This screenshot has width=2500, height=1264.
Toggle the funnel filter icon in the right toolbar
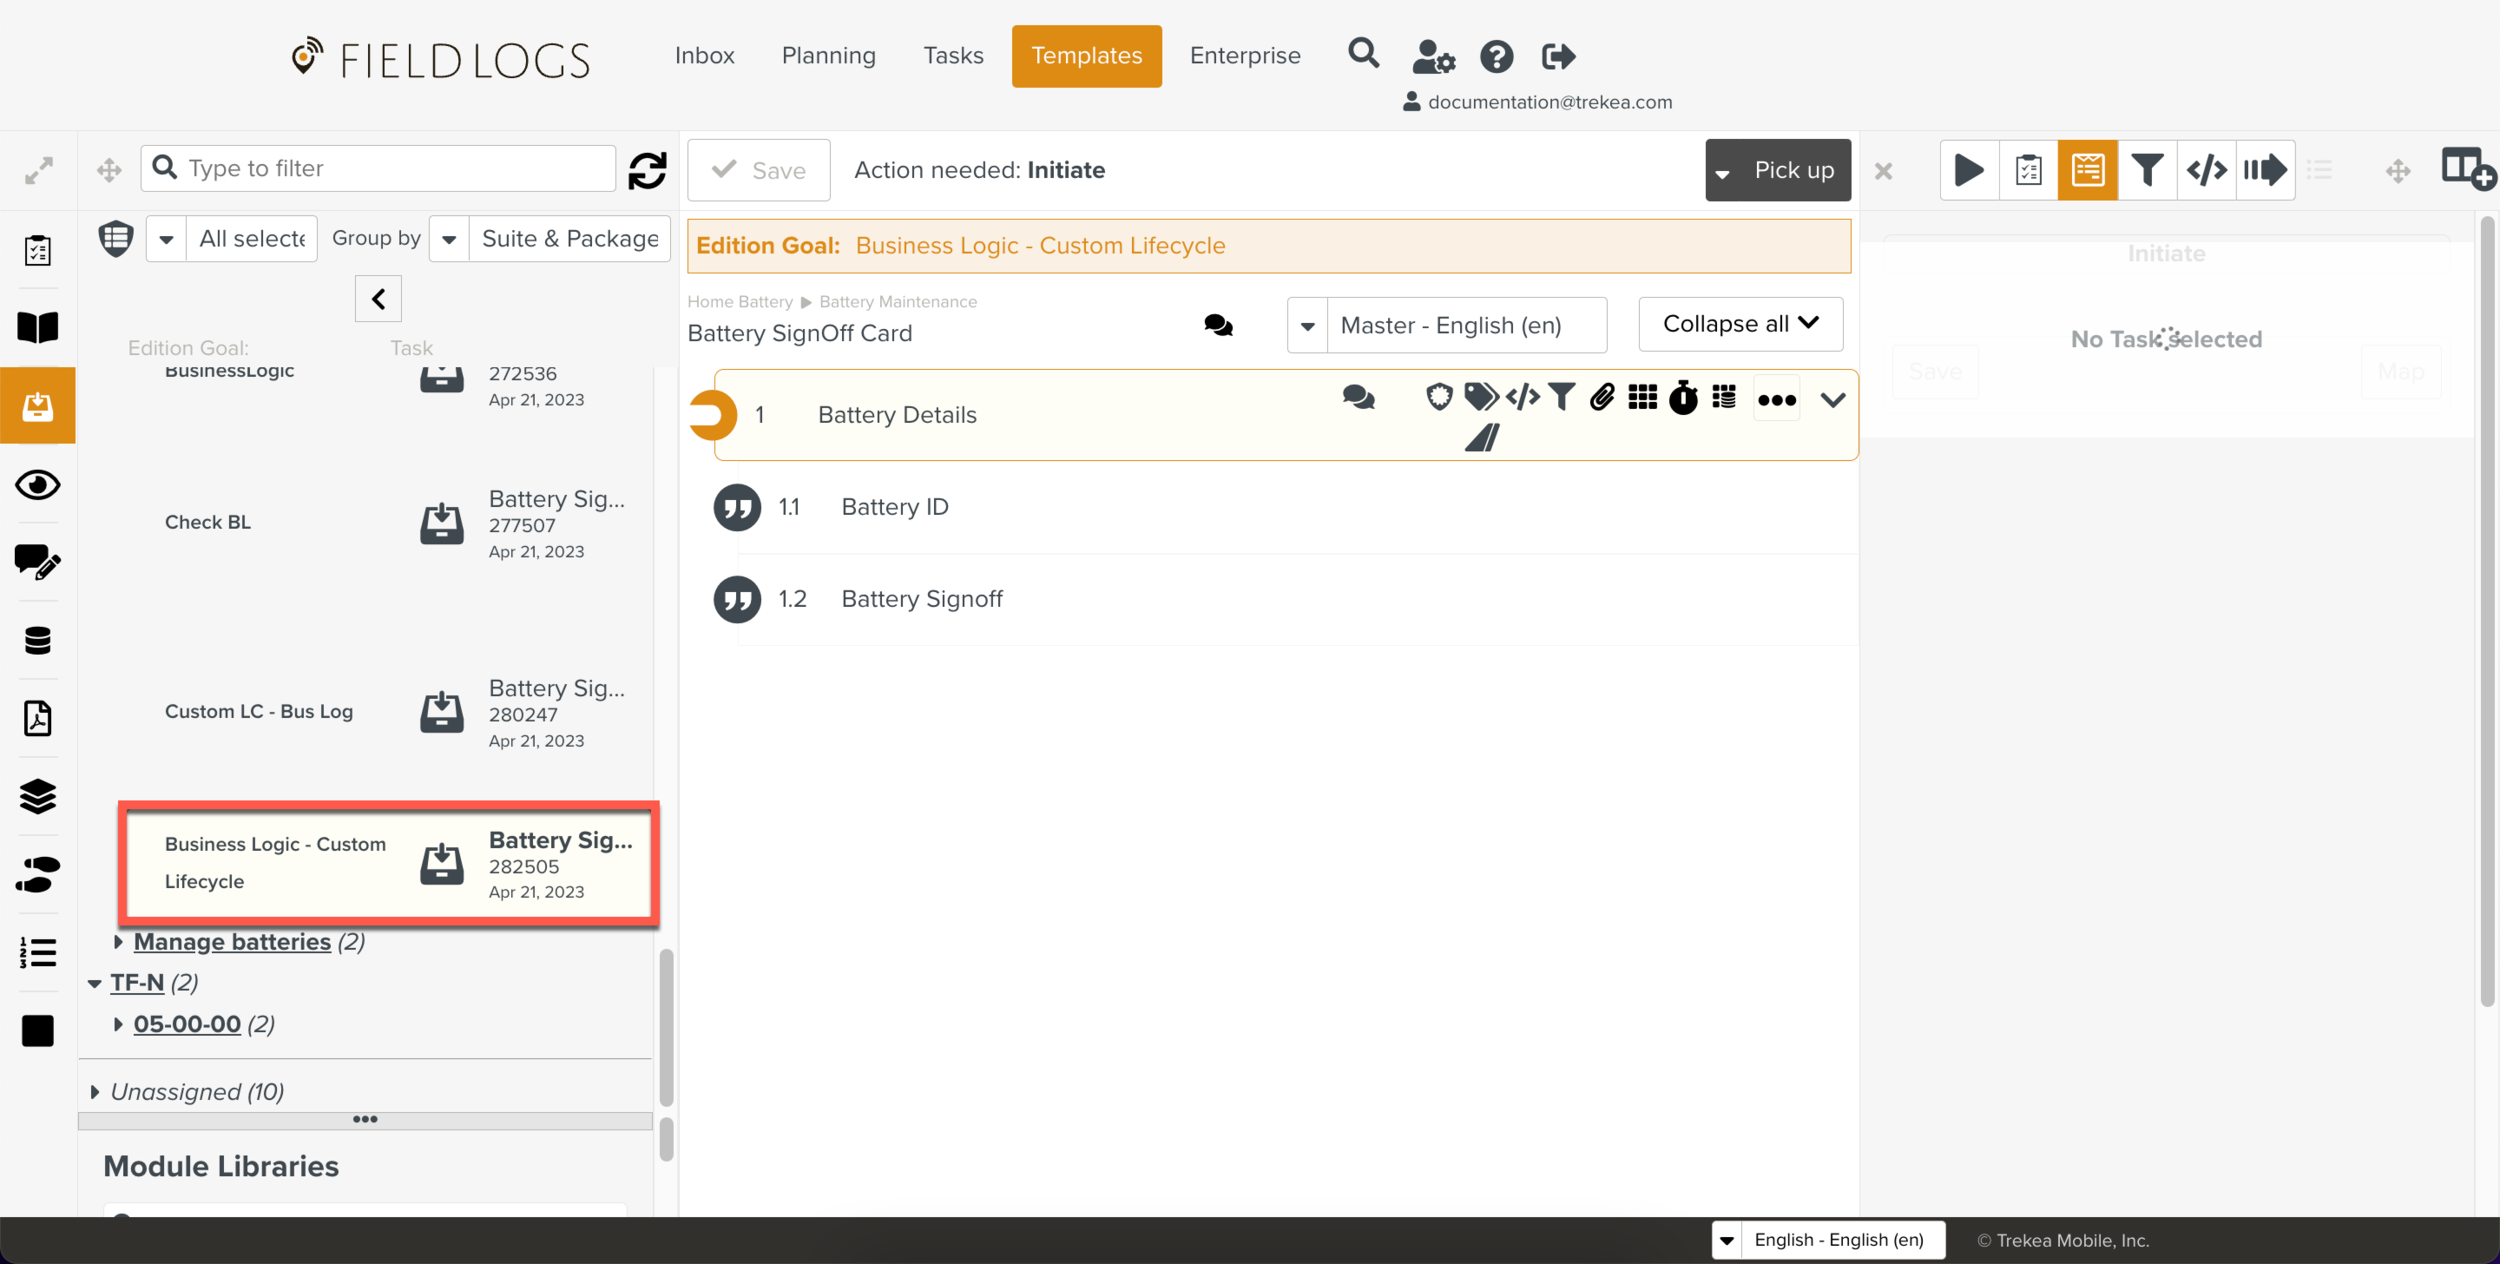tap(2147, 170)
